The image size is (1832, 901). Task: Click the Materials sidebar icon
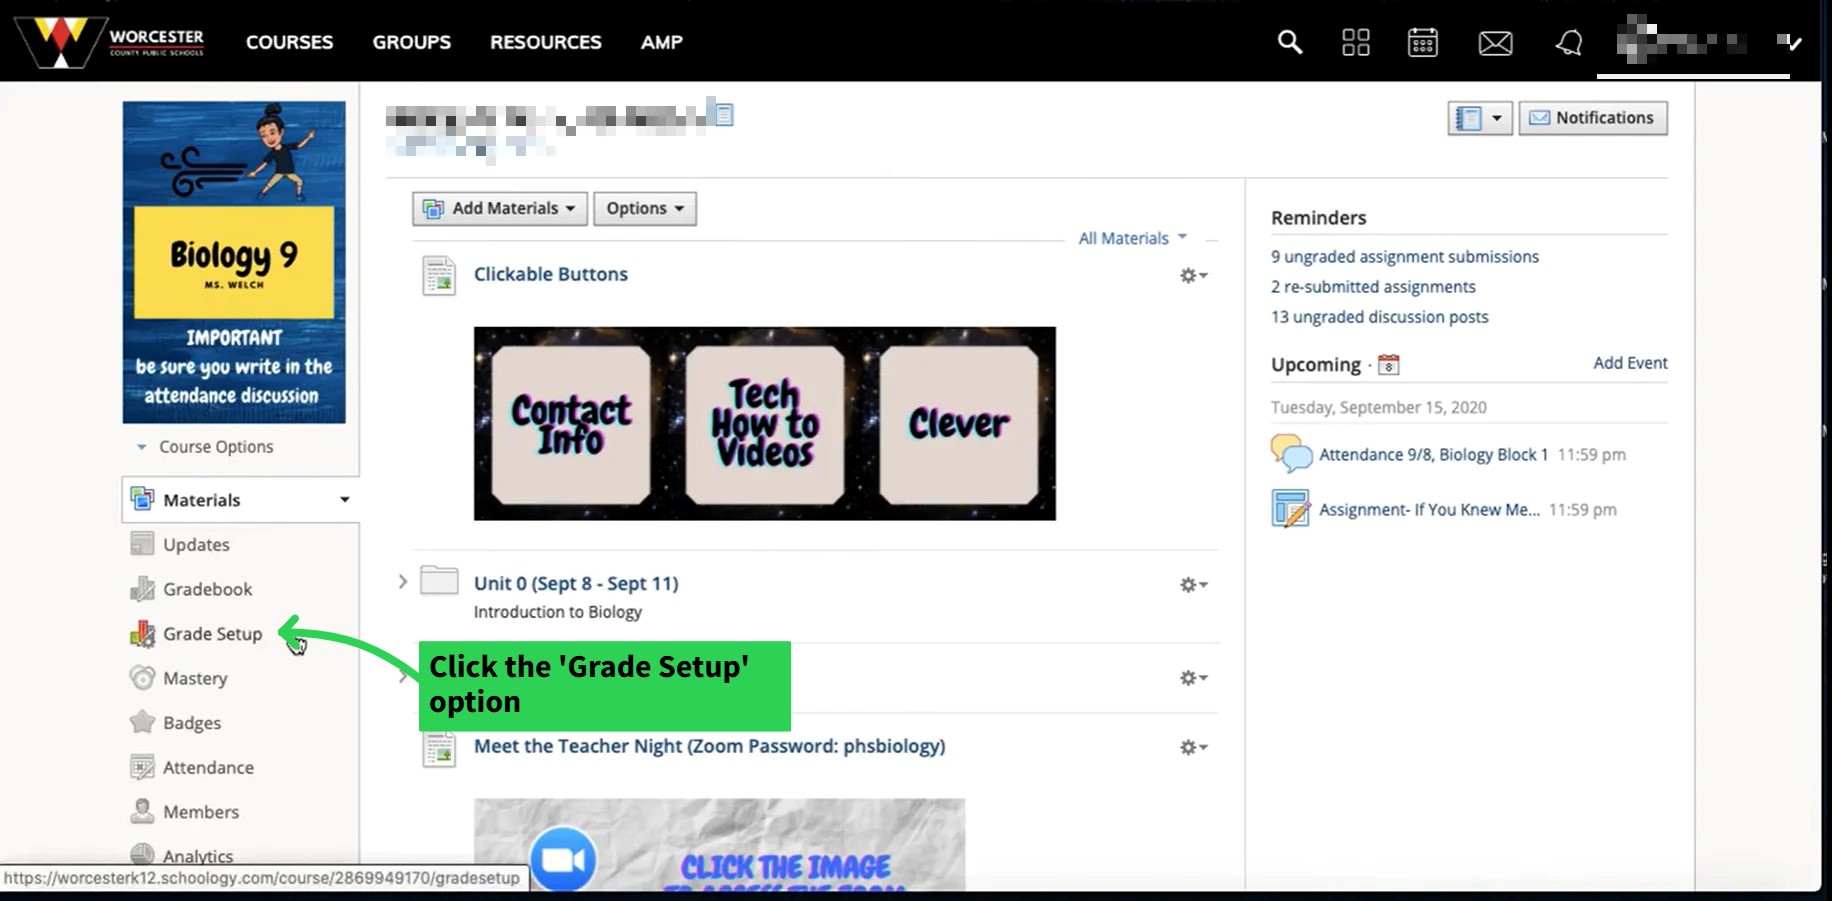[142, 499]
